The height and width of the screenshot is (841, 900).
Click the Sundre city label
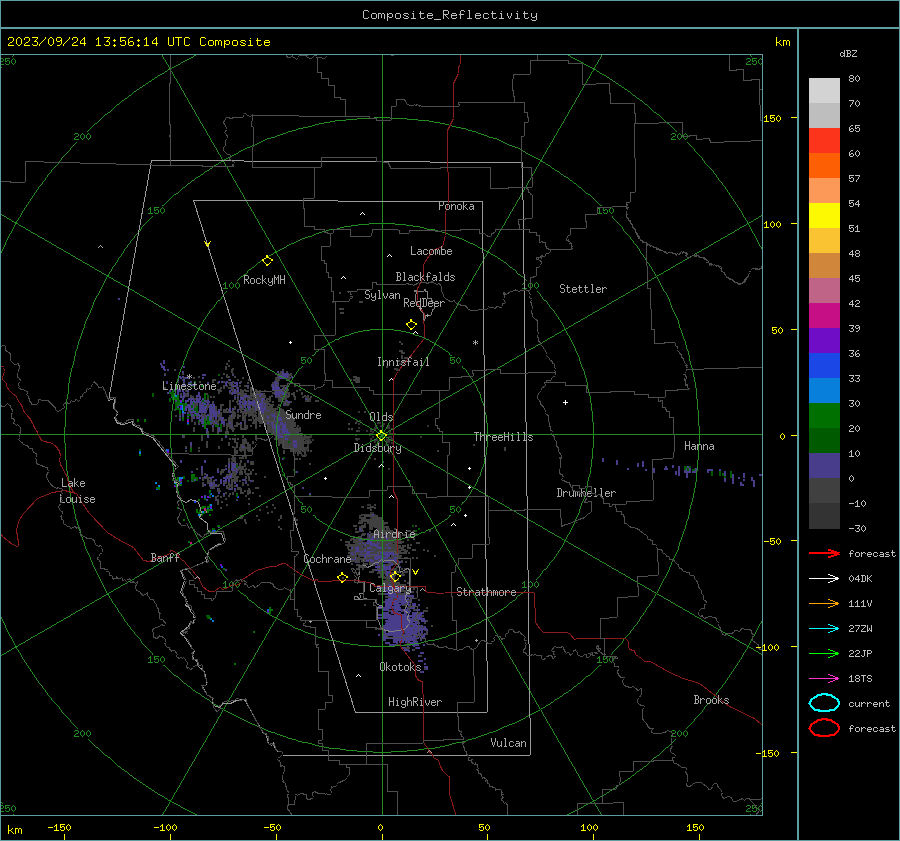303,415
